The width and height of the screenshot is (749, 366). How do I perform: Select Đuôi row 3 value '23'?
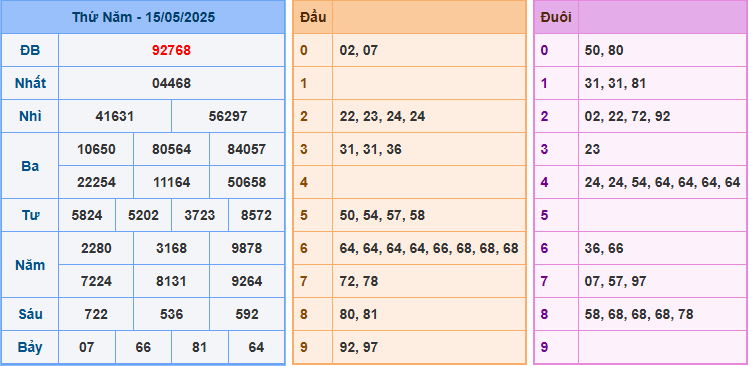(x=592, y=149)
